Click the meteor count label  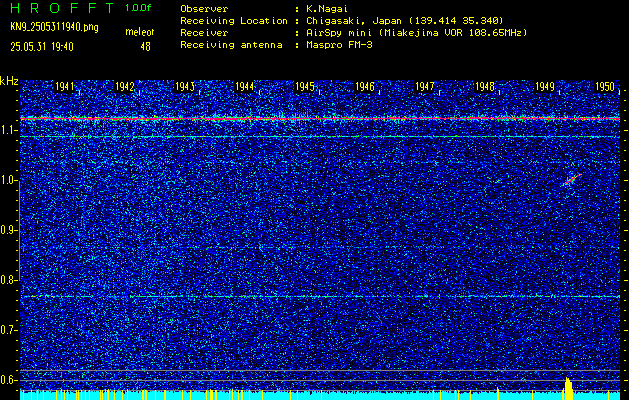tap(140, 32)
